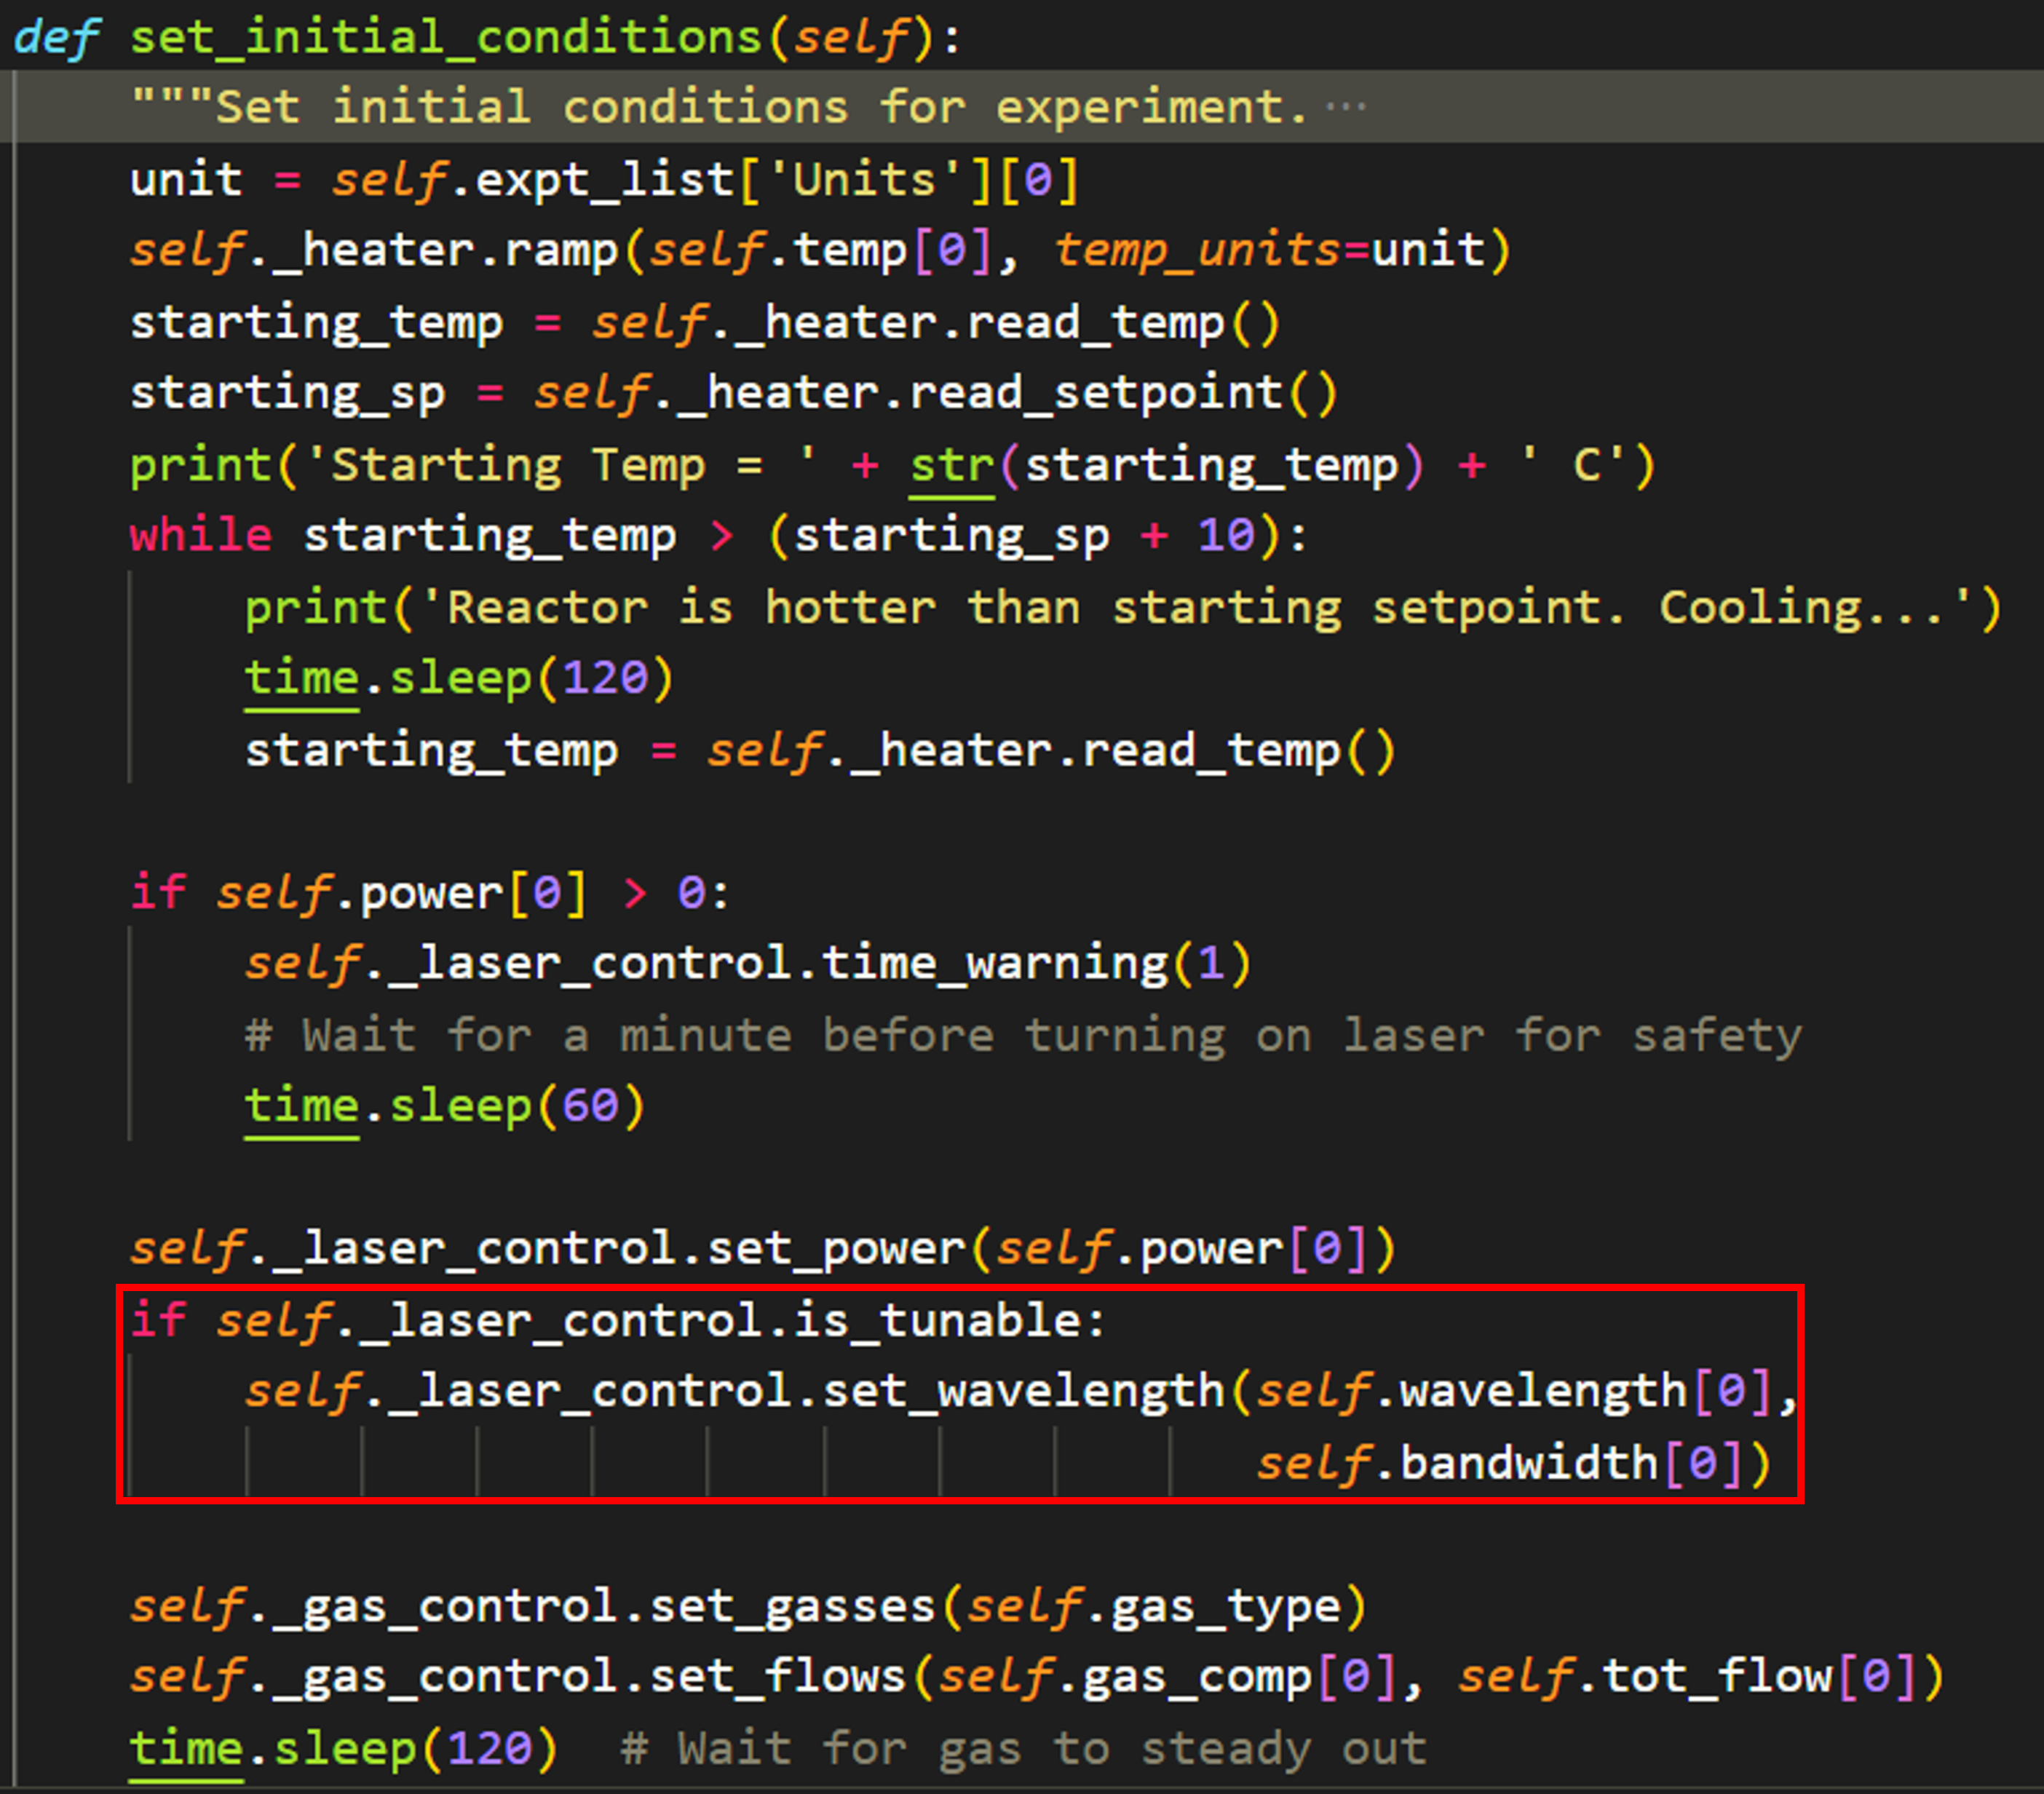The image size is (2044, 1794).
Task: Click self.tot_flow[0] argument
Action: (1687, 1677)
